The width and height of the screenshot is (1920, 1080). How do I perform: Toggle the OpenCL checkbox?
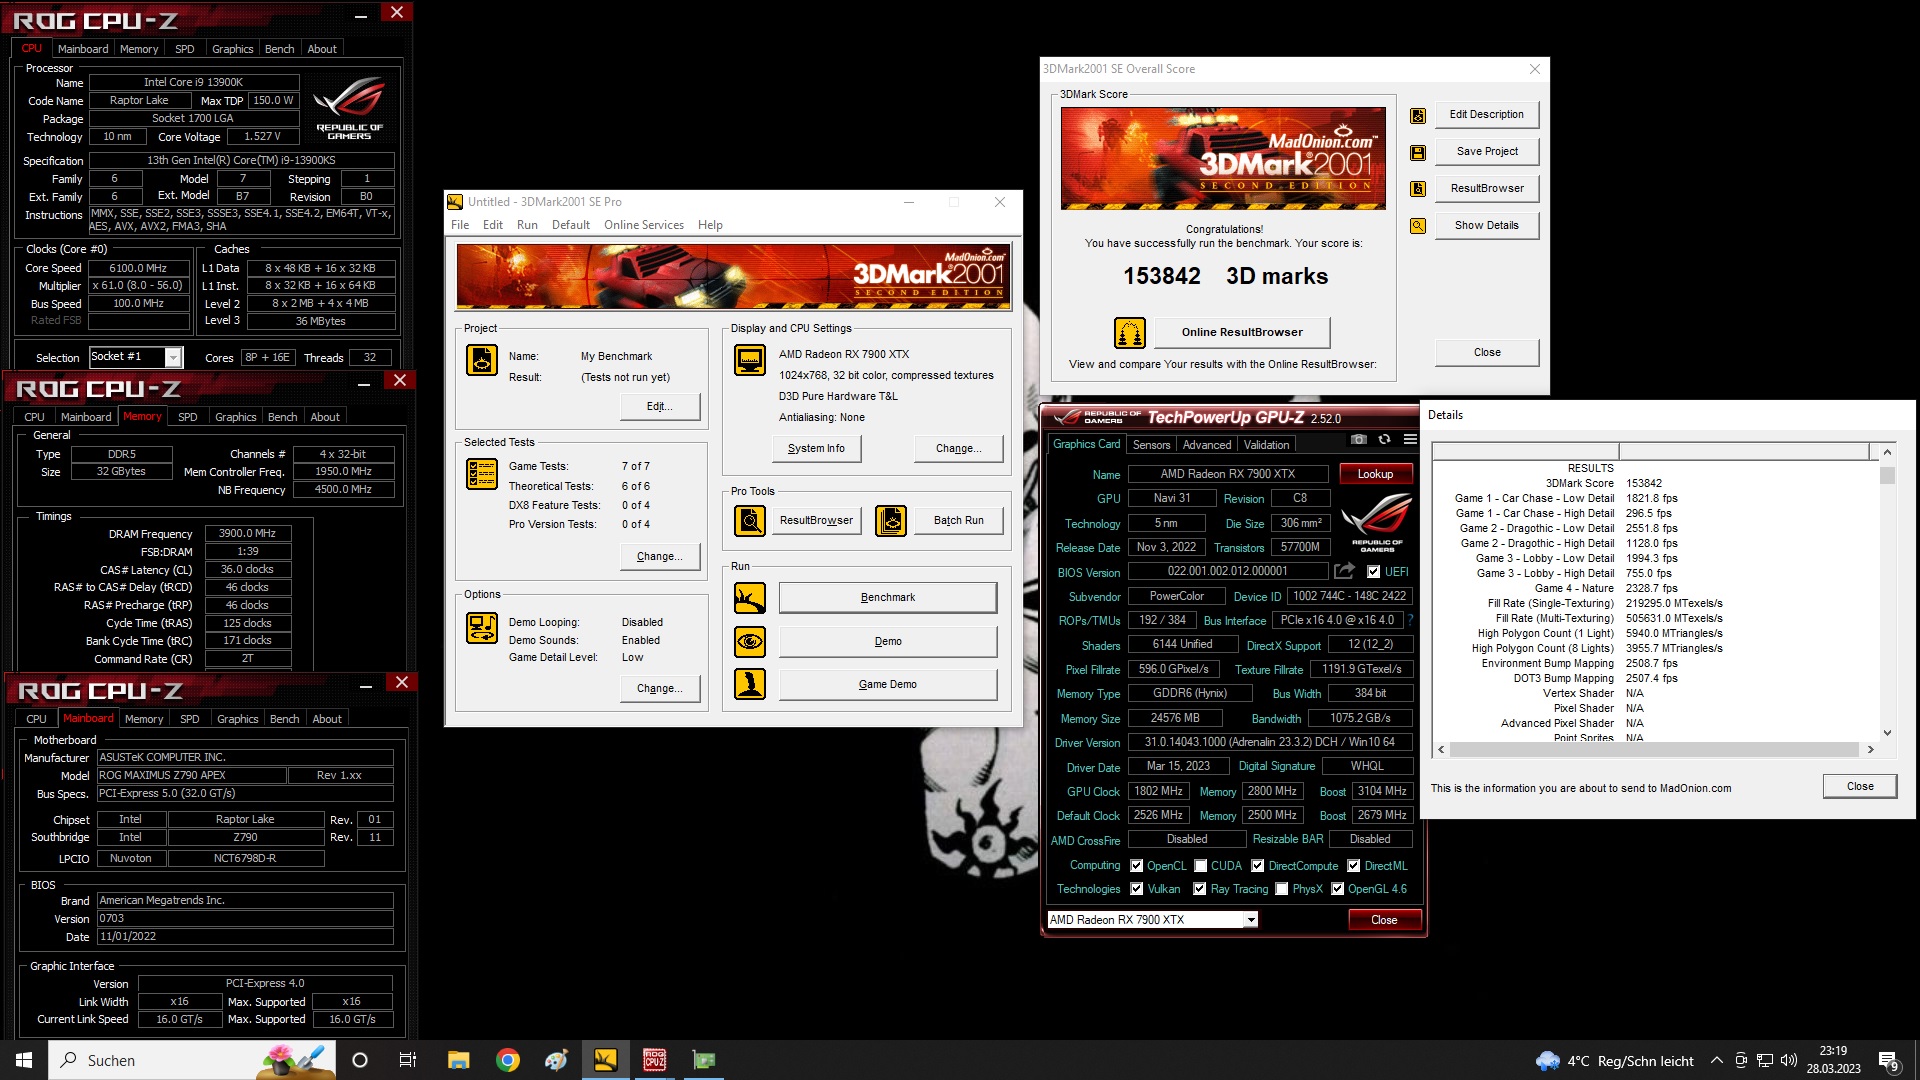pyautogui.click(x=1136, y=866)
